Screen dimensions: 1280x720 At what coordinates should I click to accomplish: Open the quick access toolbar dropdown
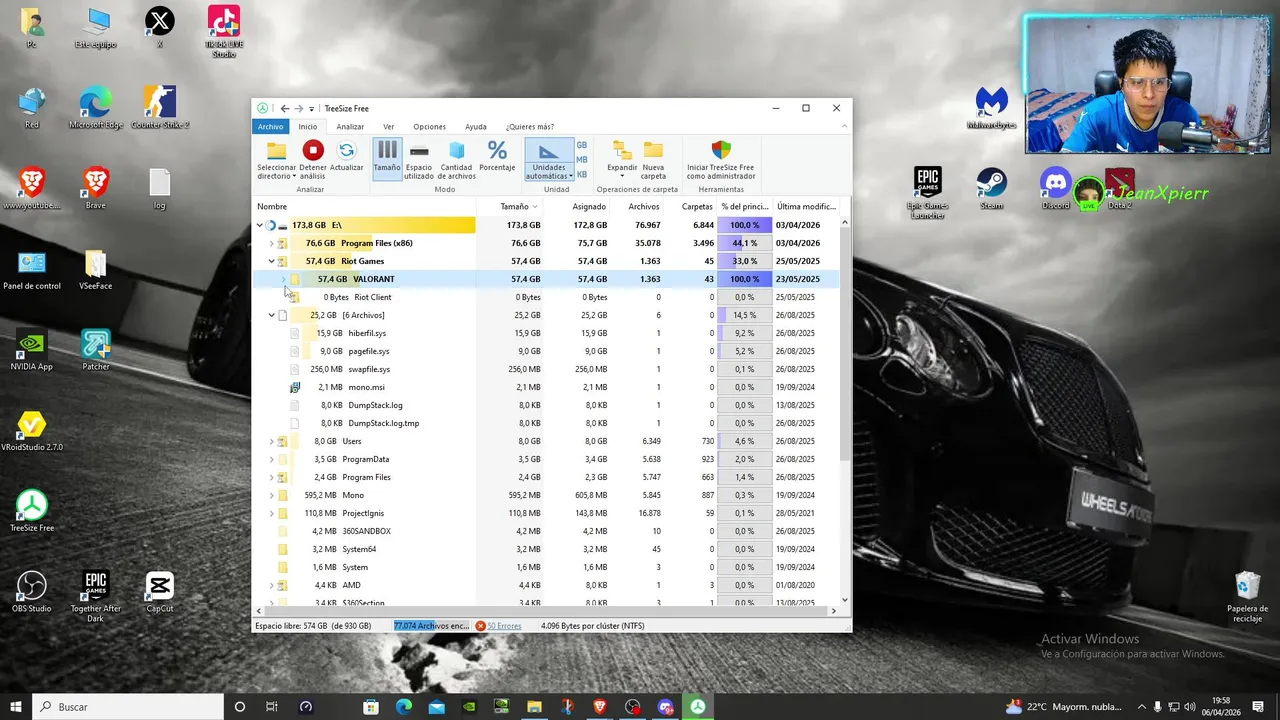(x=311, y=109)
